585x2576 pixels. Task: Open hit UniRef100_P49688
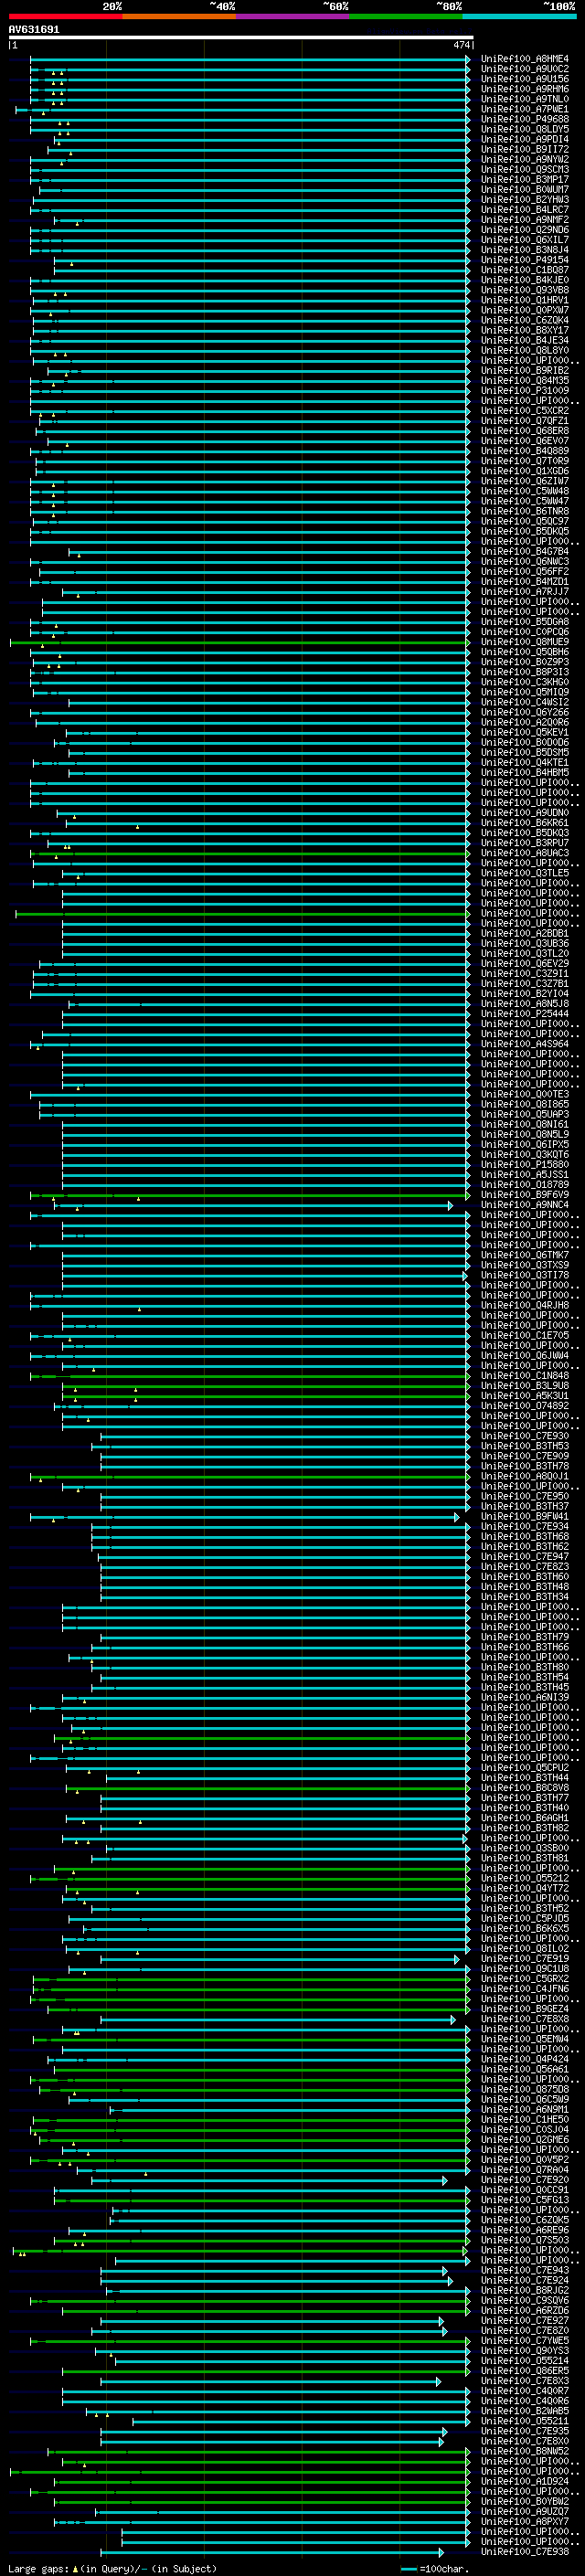(525, 119)
